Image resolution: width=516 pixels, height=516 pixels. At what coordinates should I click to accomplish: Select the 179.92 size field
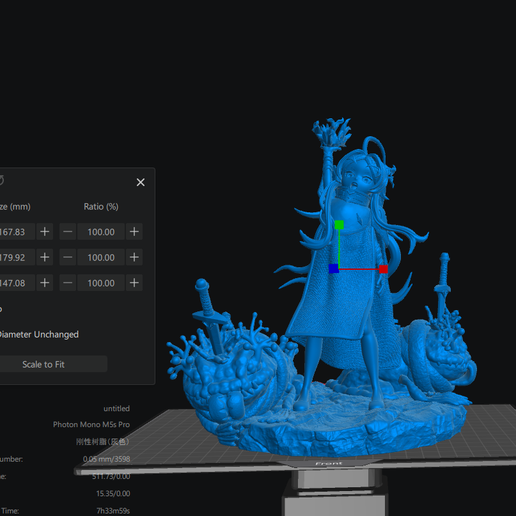(x=17, y=257)
